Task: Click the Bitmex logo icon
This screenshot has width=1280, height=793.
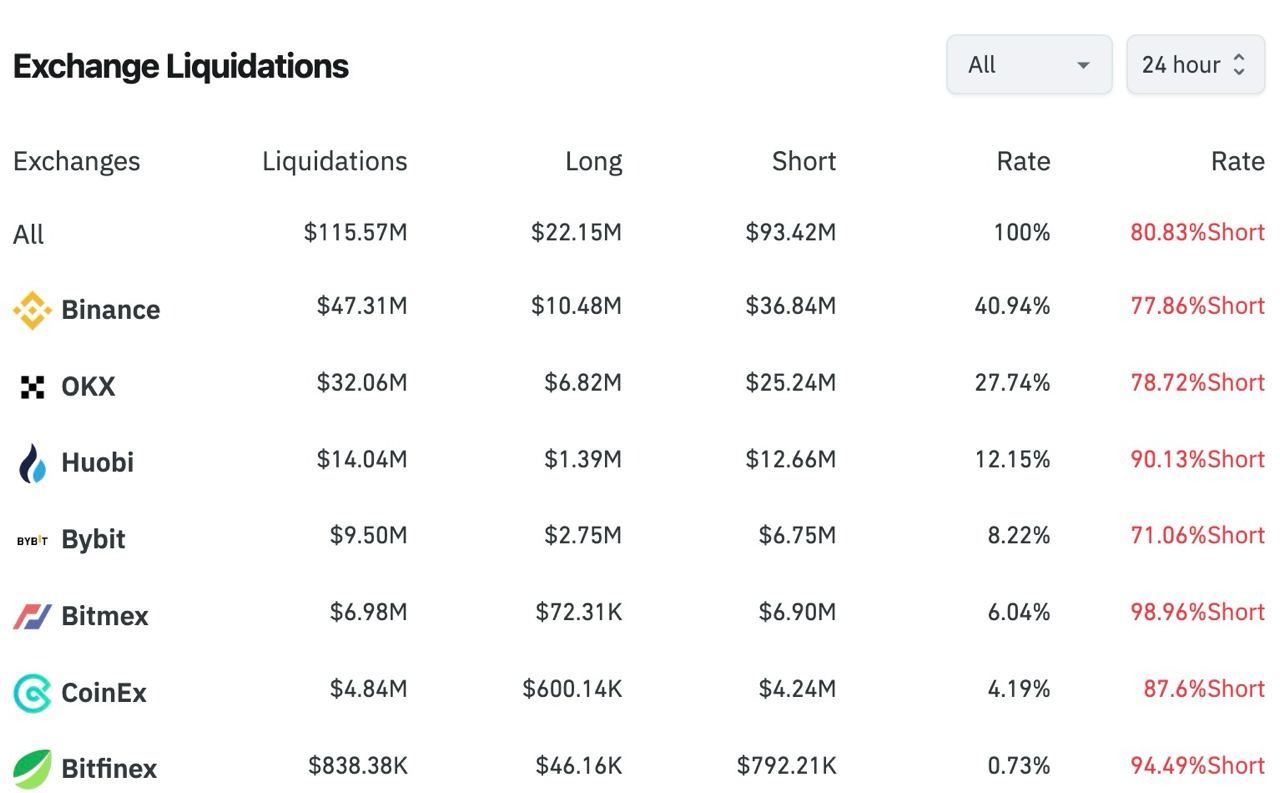Action: 32,616
